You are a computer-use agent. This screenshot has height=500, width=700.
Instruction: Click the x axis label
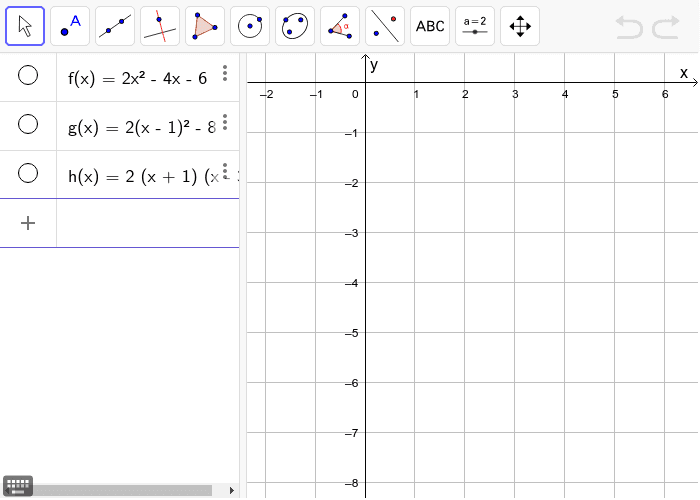(683, 72)
